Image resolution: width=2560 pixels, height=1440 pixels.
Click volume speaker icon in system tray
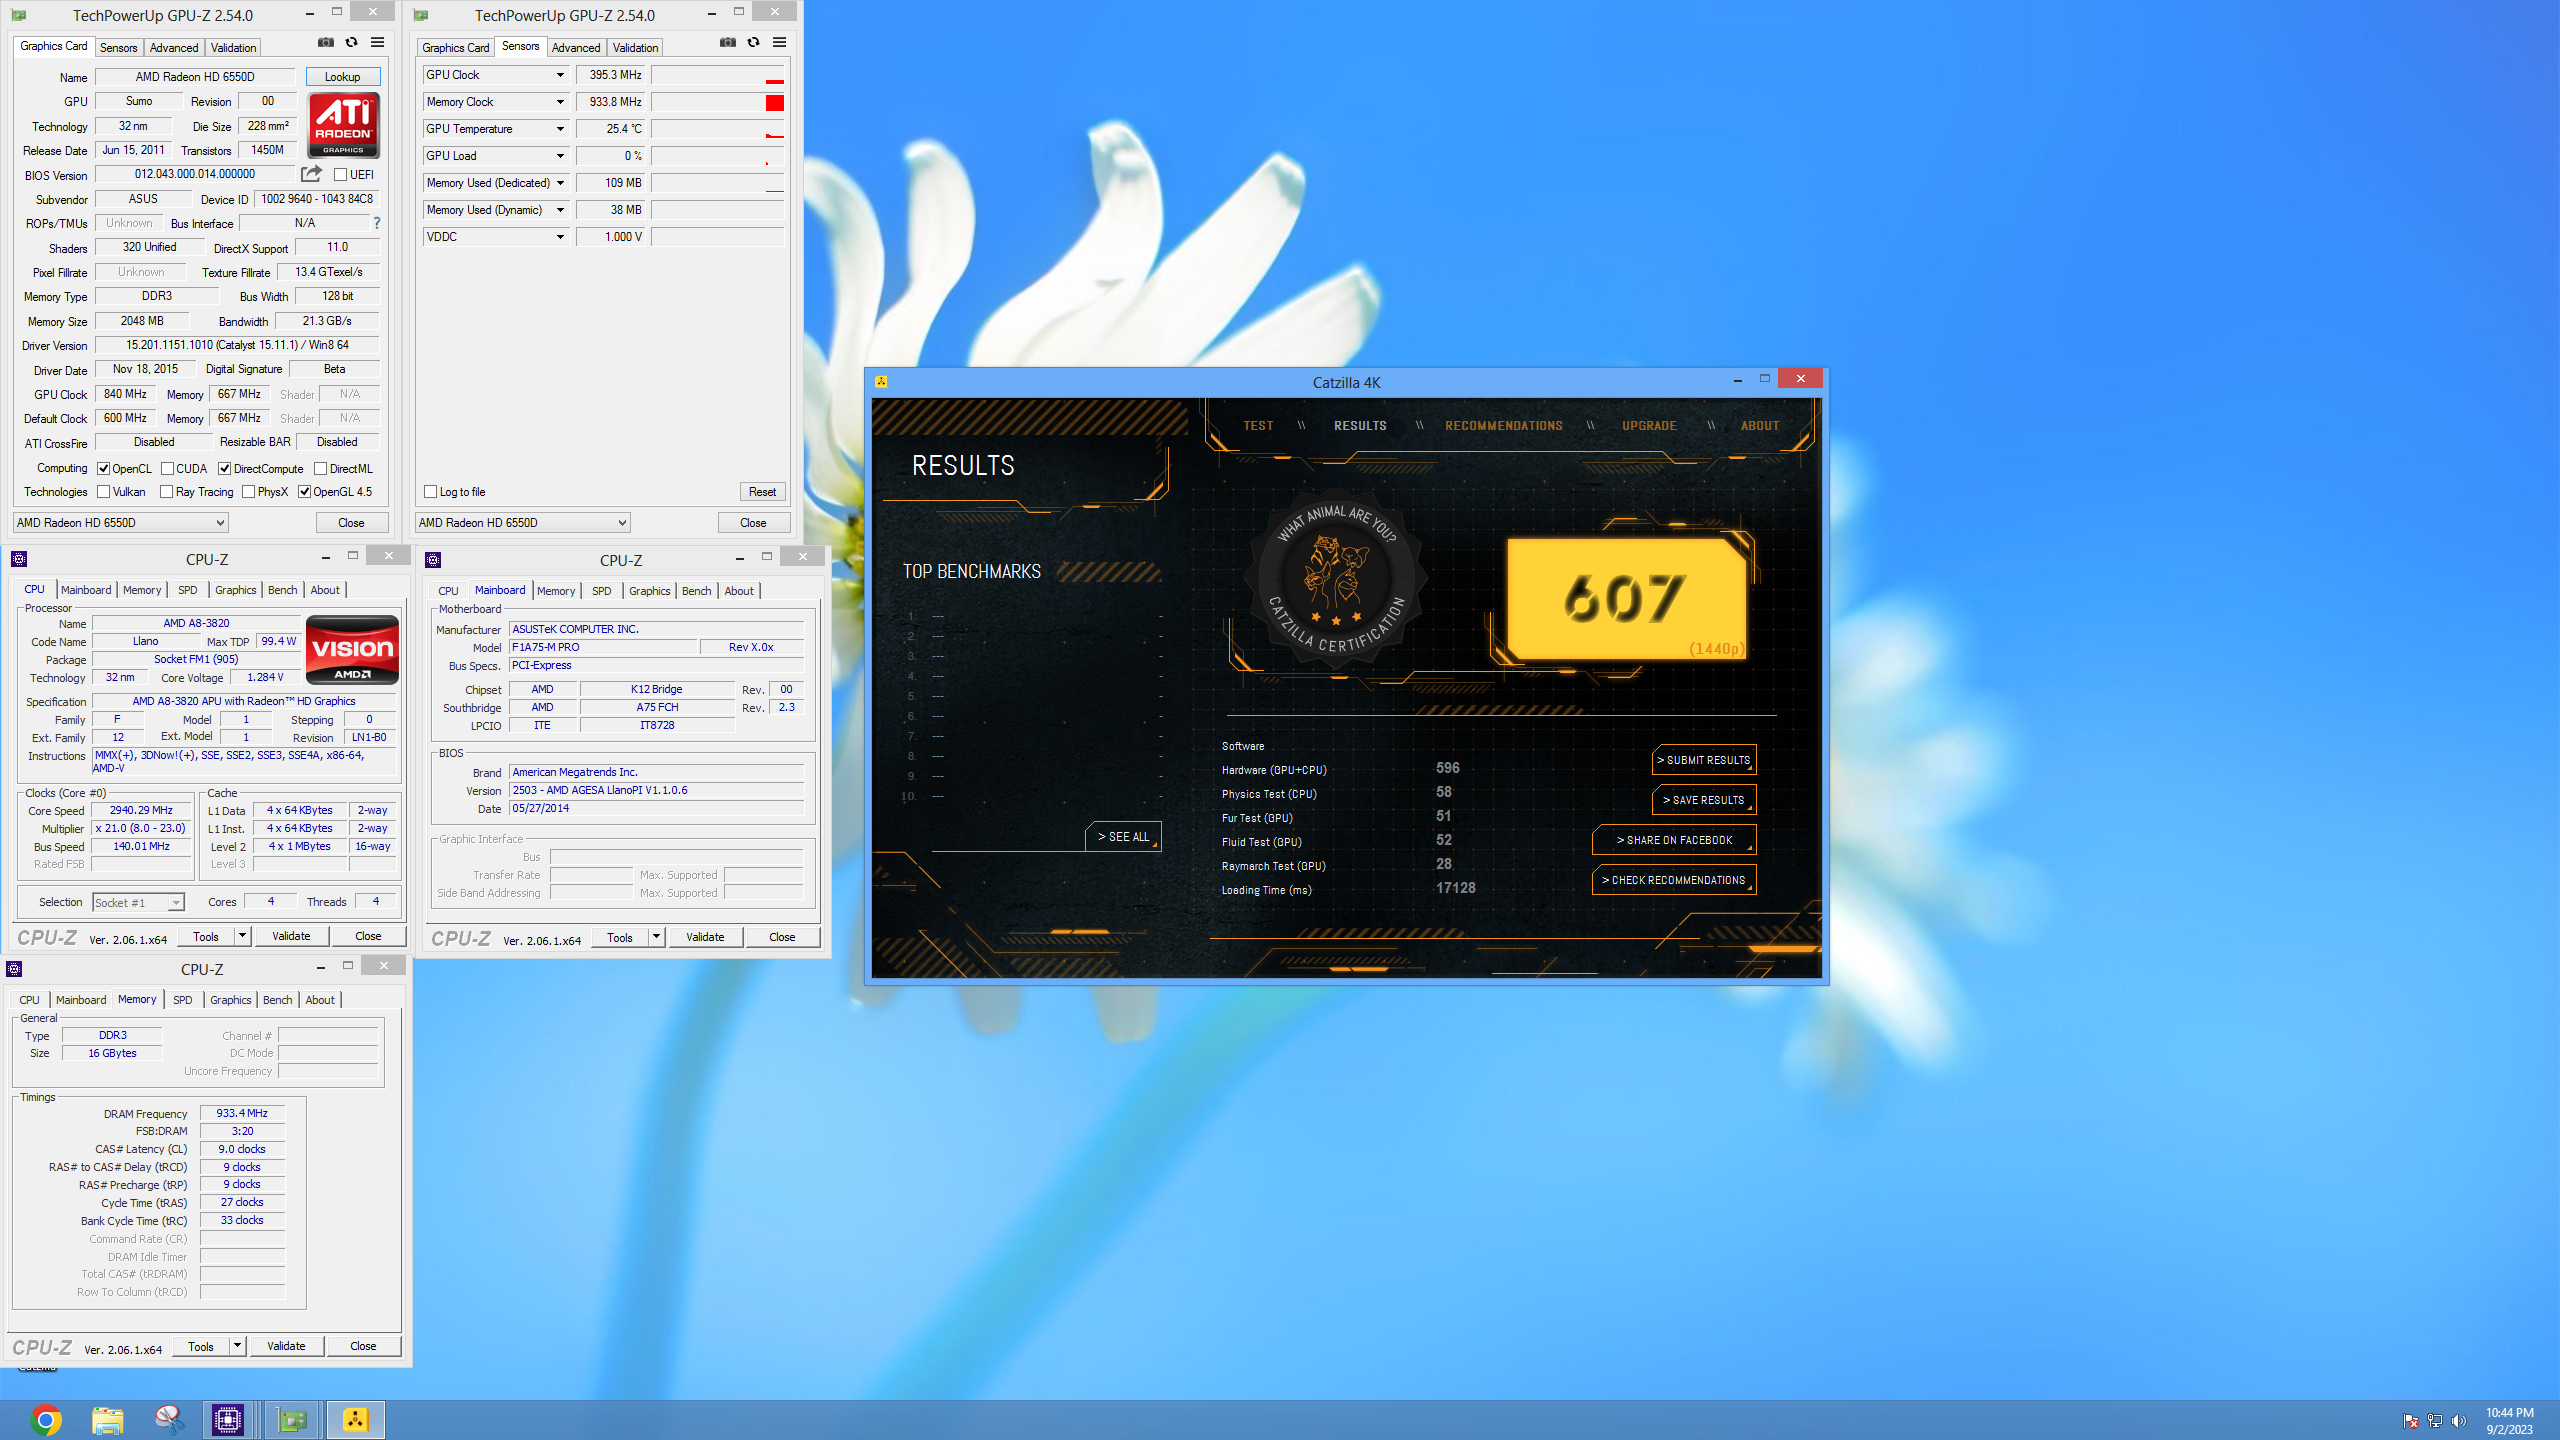coord(2459,1421)
